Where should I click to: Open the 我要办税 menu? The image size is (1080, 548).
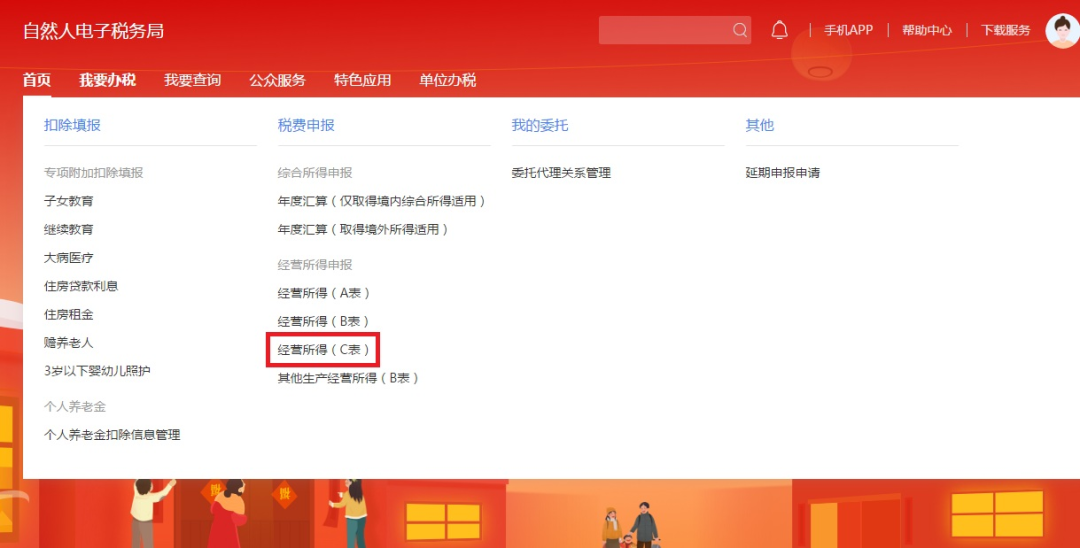(107, 80)
